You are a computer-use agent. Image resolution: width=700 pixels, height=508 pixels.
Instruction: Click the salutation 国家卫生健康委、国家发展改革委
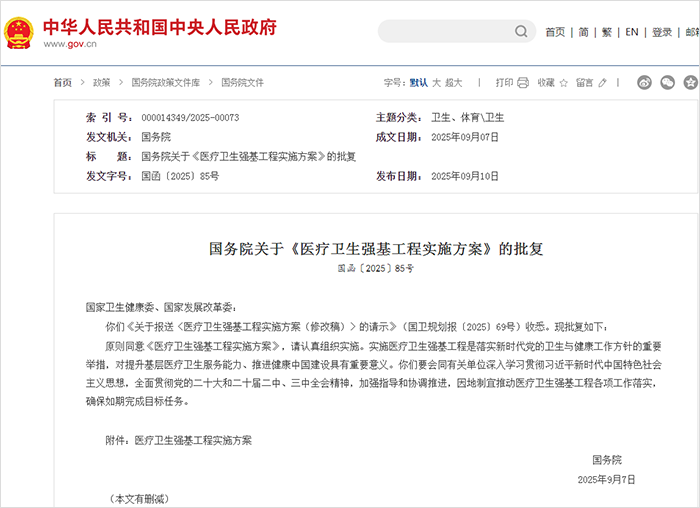click(x=159, y=308)
